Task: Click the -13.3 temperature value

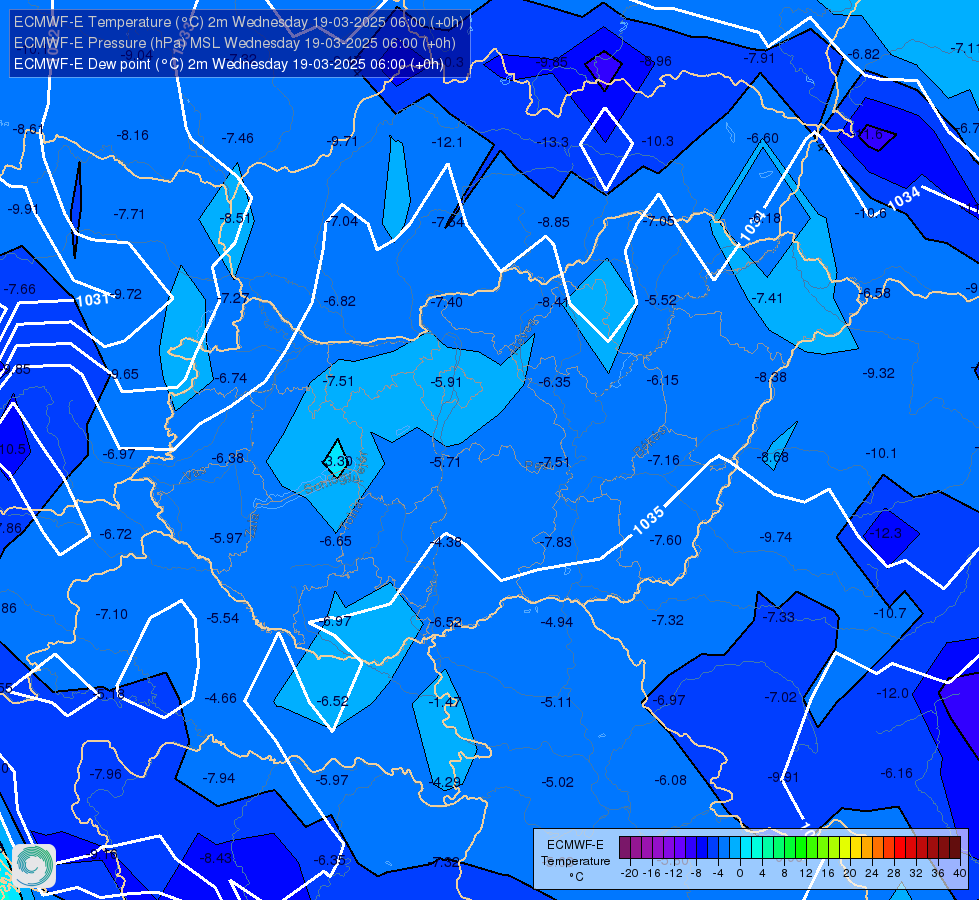Action: click(553, 142)
